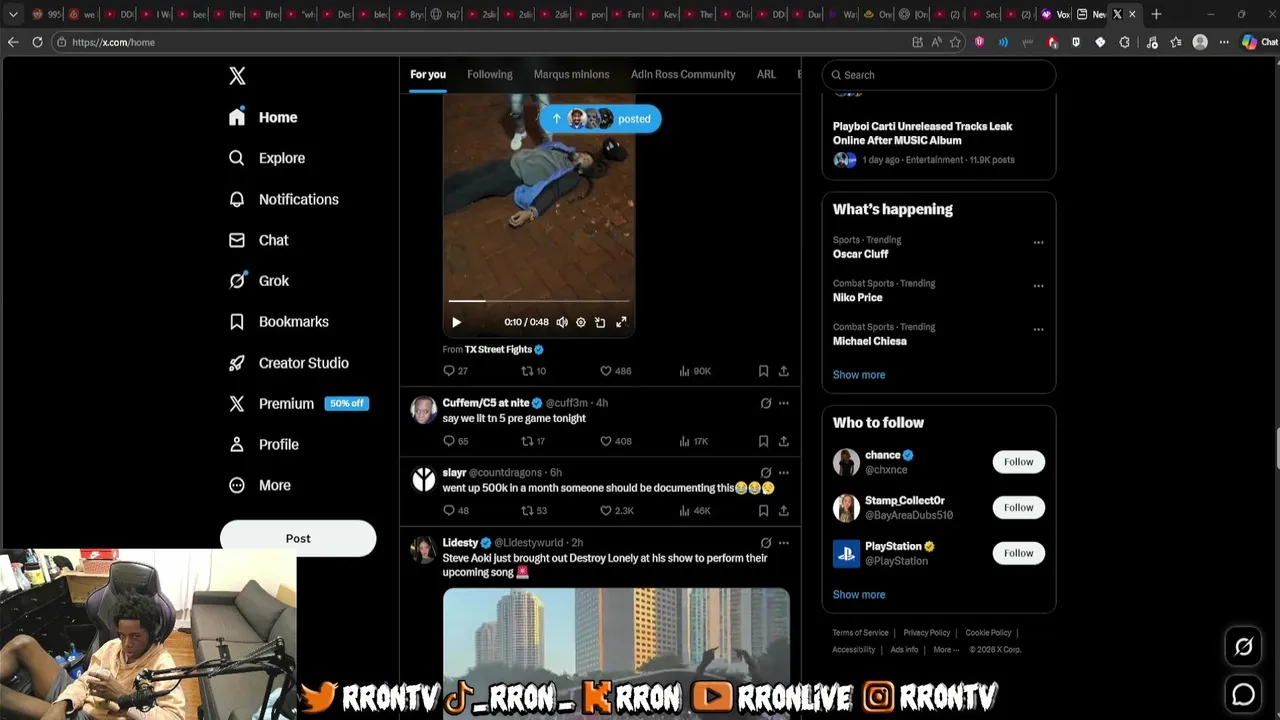Open Chat in sidebar
Screen dimensions: 1280x720
tap(258, 240)
